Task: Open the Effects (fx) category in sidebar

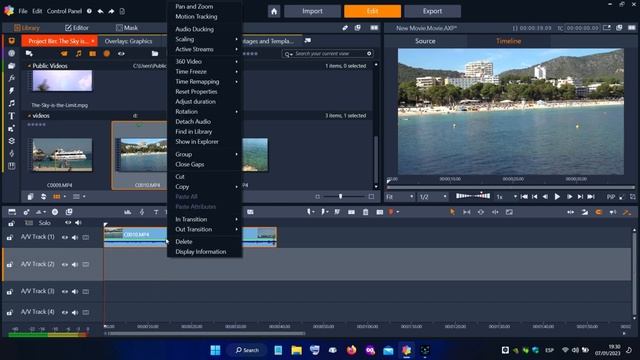Action: pos(11,78)
